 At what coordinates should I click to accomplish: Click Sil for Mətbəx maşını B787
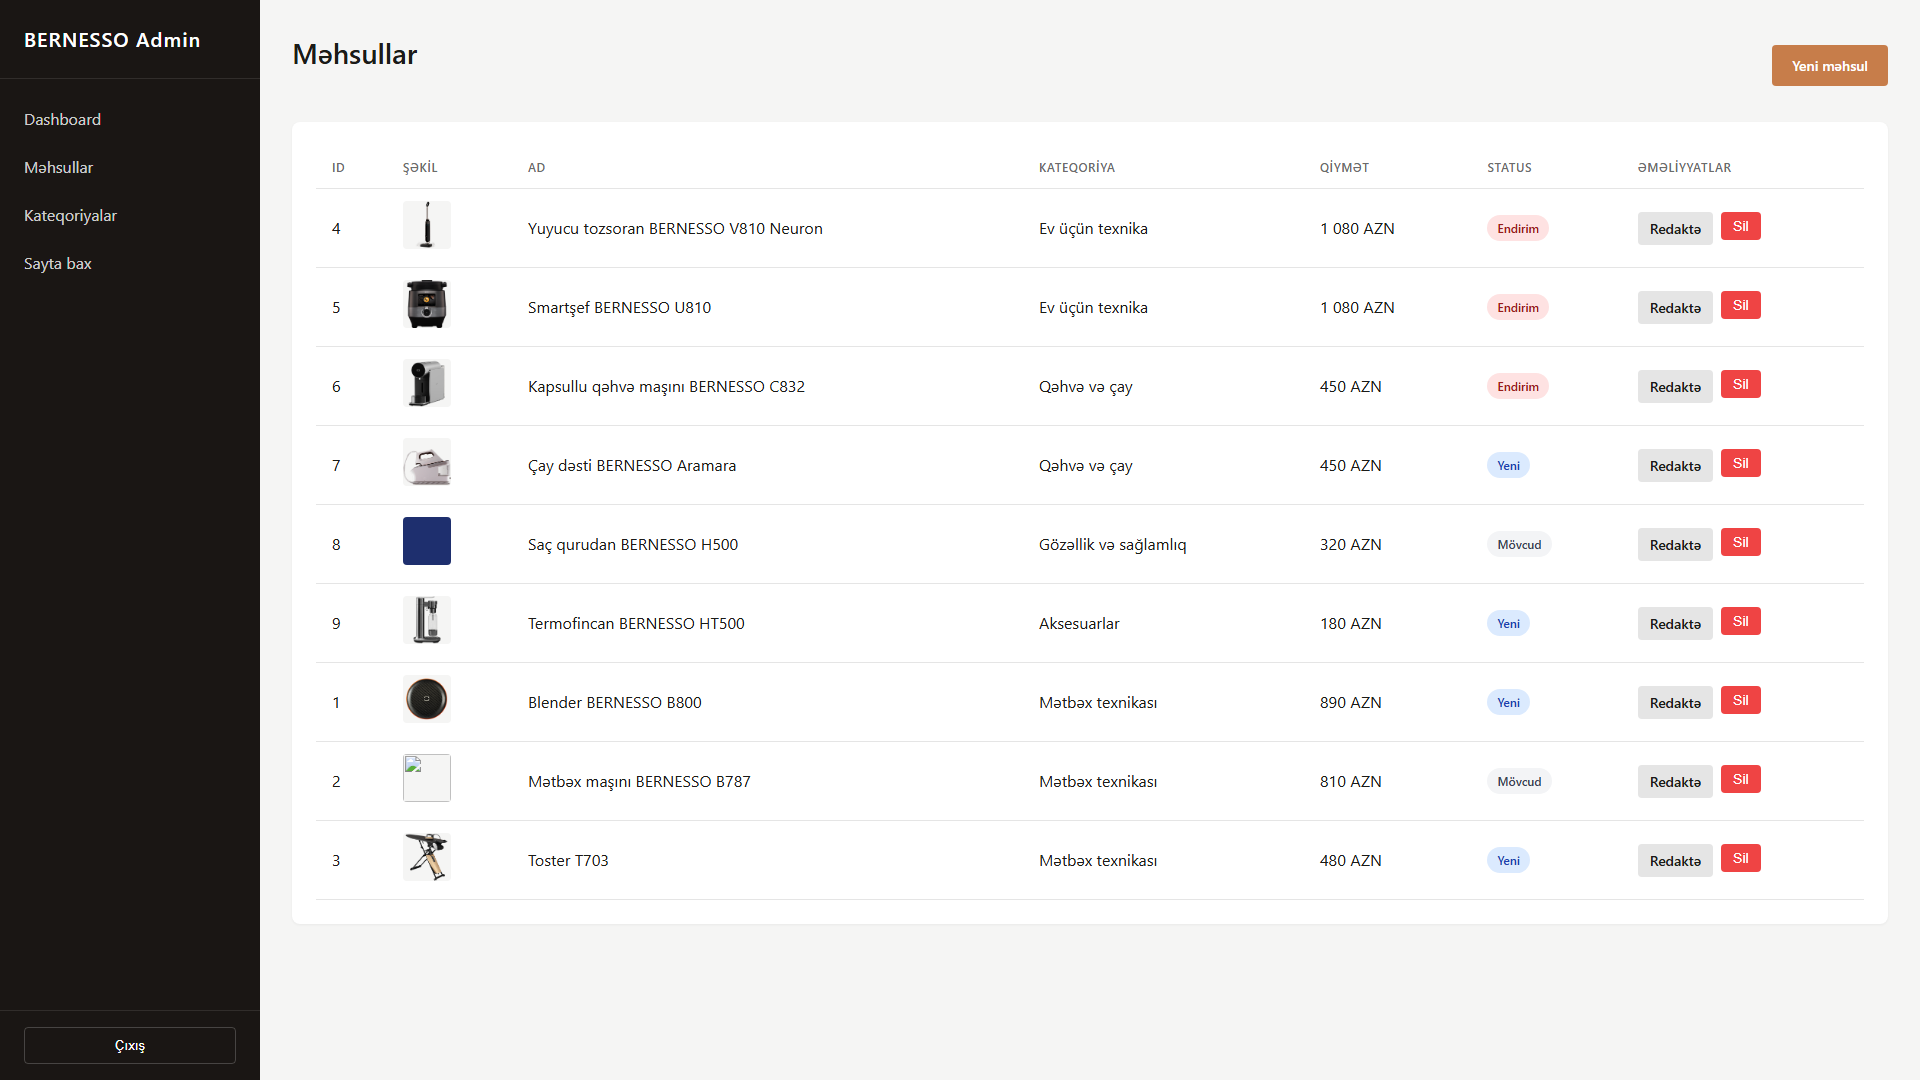[1740, 779]
